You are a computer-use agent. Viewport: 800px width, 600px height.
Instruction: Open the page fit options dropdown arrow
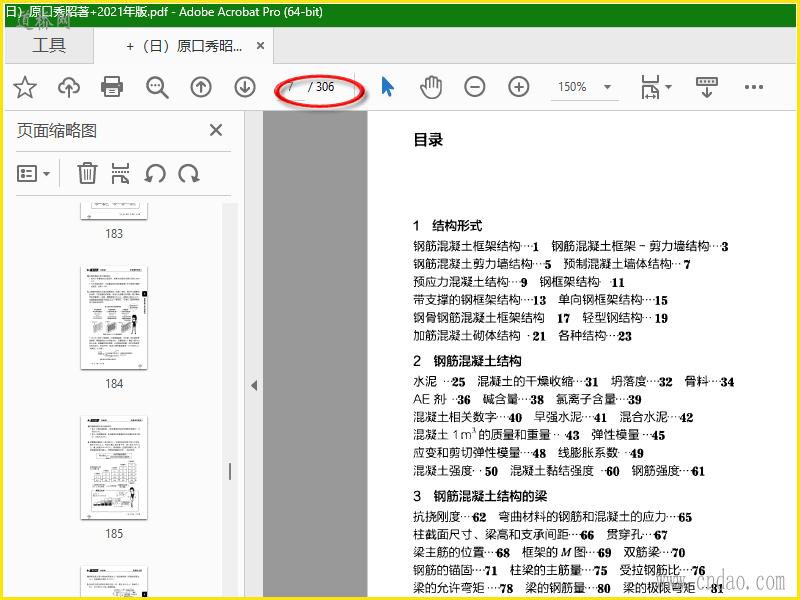coord(668,87)
